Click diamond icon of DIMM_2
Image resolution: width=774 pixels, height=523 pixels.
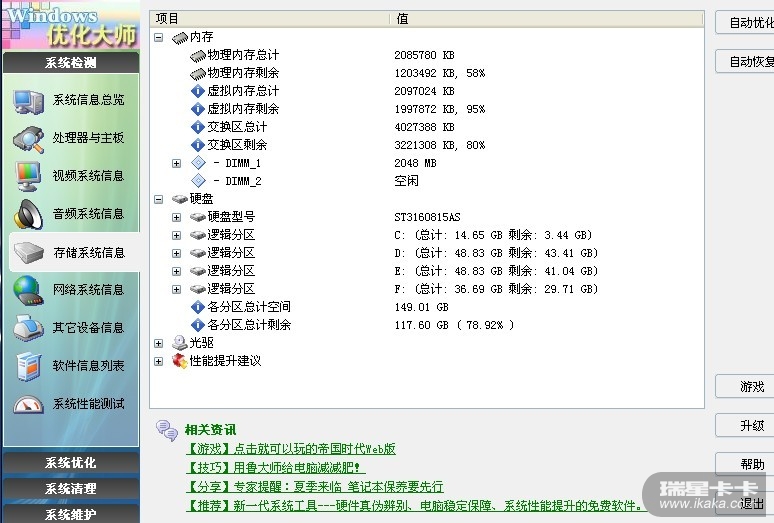pos(198,181)
